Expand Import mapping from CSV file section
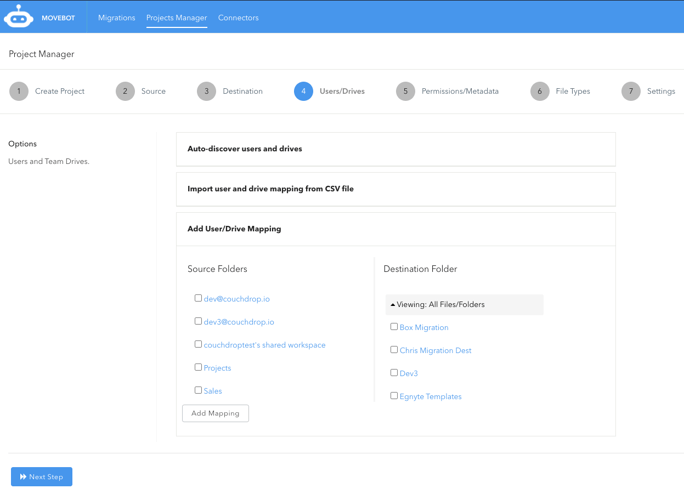Screen dimensions: 684x500 (x=270, y=189)
